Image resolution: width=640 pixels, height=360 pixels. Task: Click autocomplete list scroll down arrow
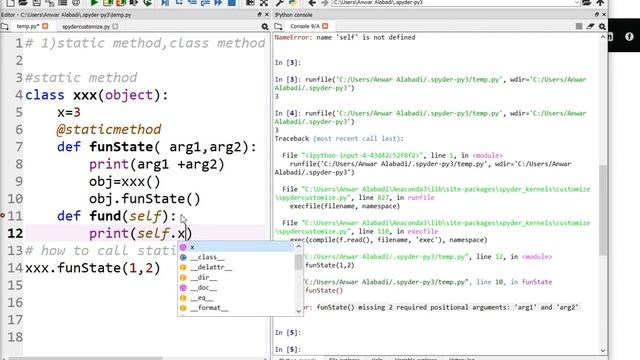[x=299, y=311]
